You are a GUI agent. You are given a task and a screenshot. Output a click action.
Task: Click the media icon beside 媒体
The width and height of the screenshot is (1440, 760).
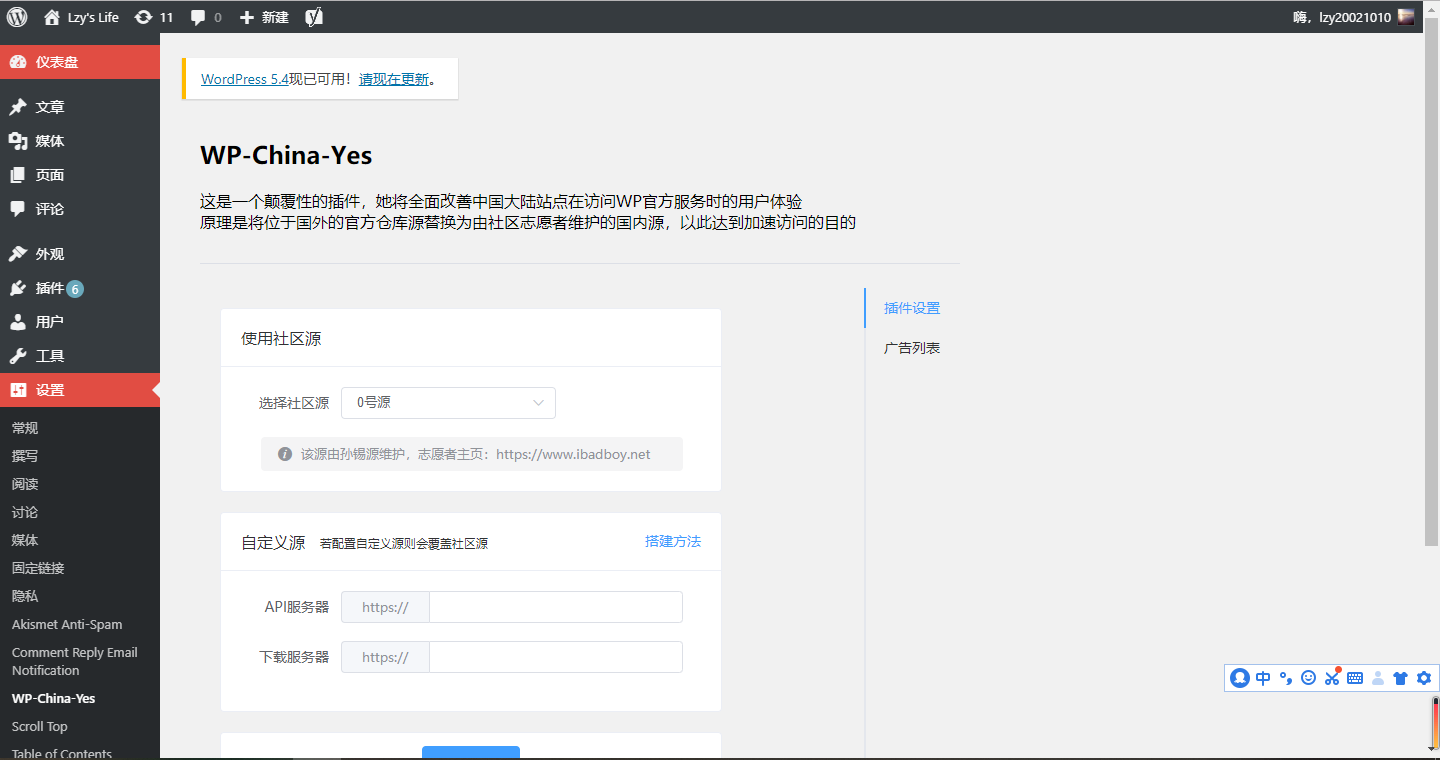18,141
